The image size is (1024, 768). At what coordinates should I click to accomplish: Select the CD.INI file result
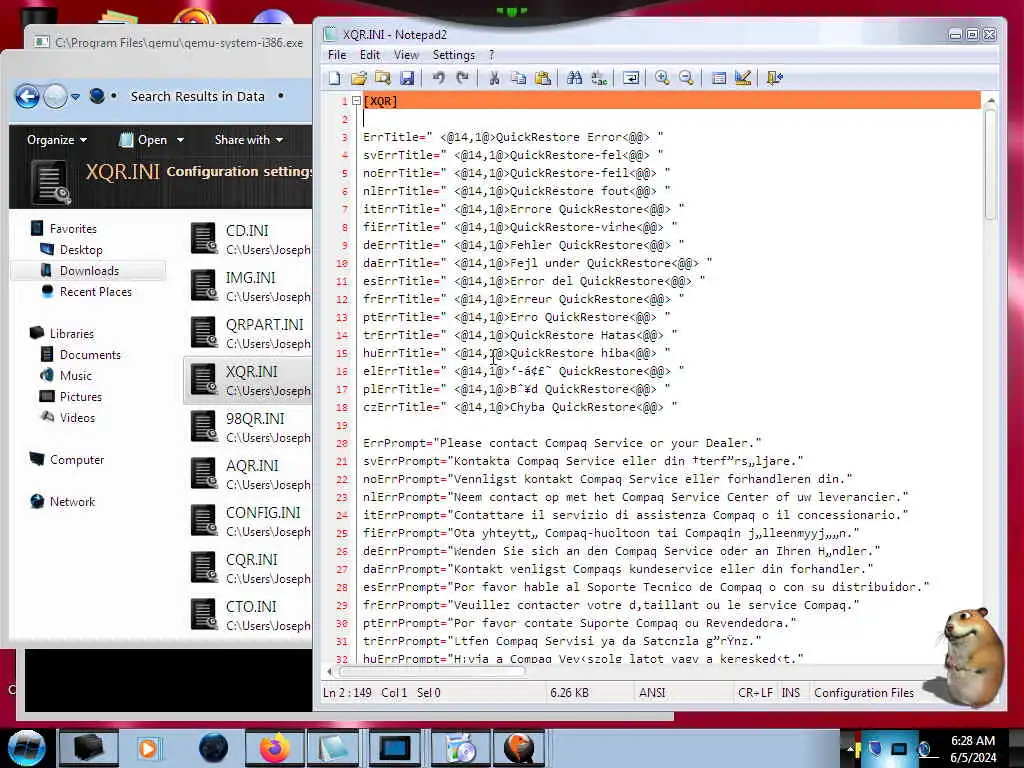[249, 239]
